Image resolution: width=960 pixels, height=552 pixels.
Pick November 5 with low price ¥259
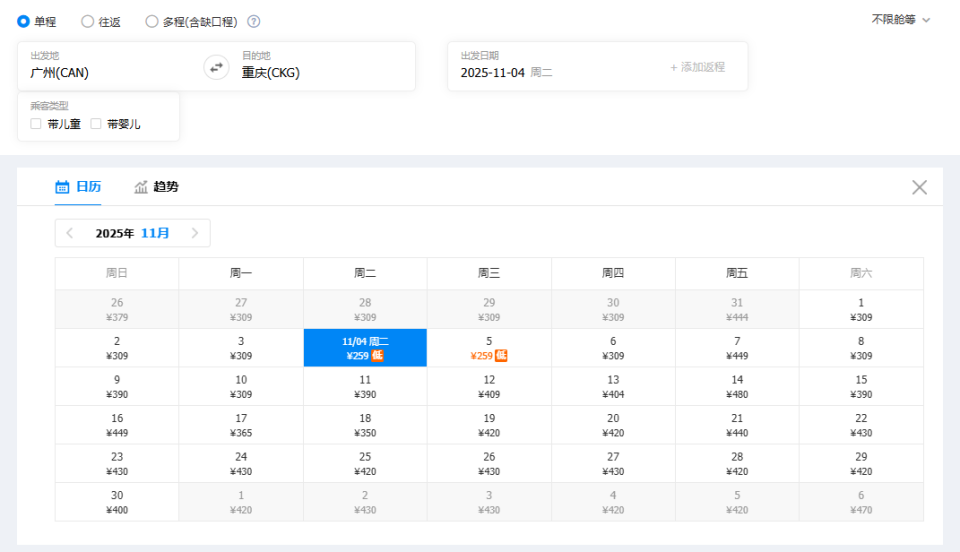pos(489,348)
